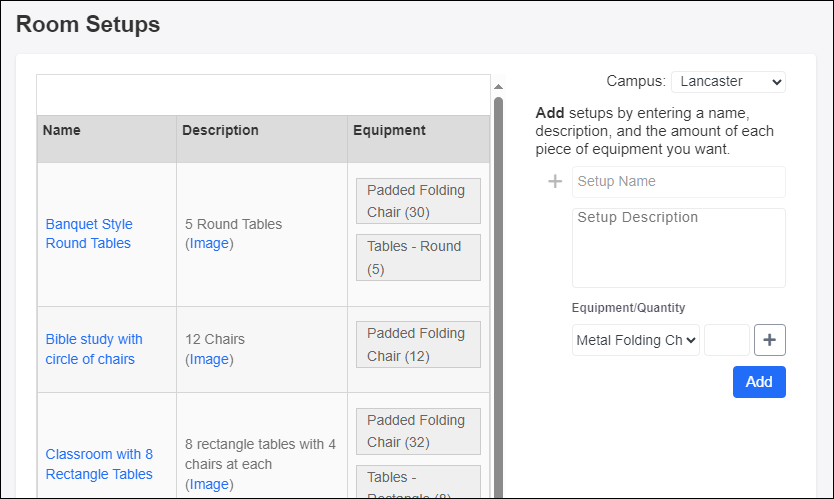Click the scroll up arrow on table scrollbar
This screenshot has width=834, height=499.
[498, 87]
